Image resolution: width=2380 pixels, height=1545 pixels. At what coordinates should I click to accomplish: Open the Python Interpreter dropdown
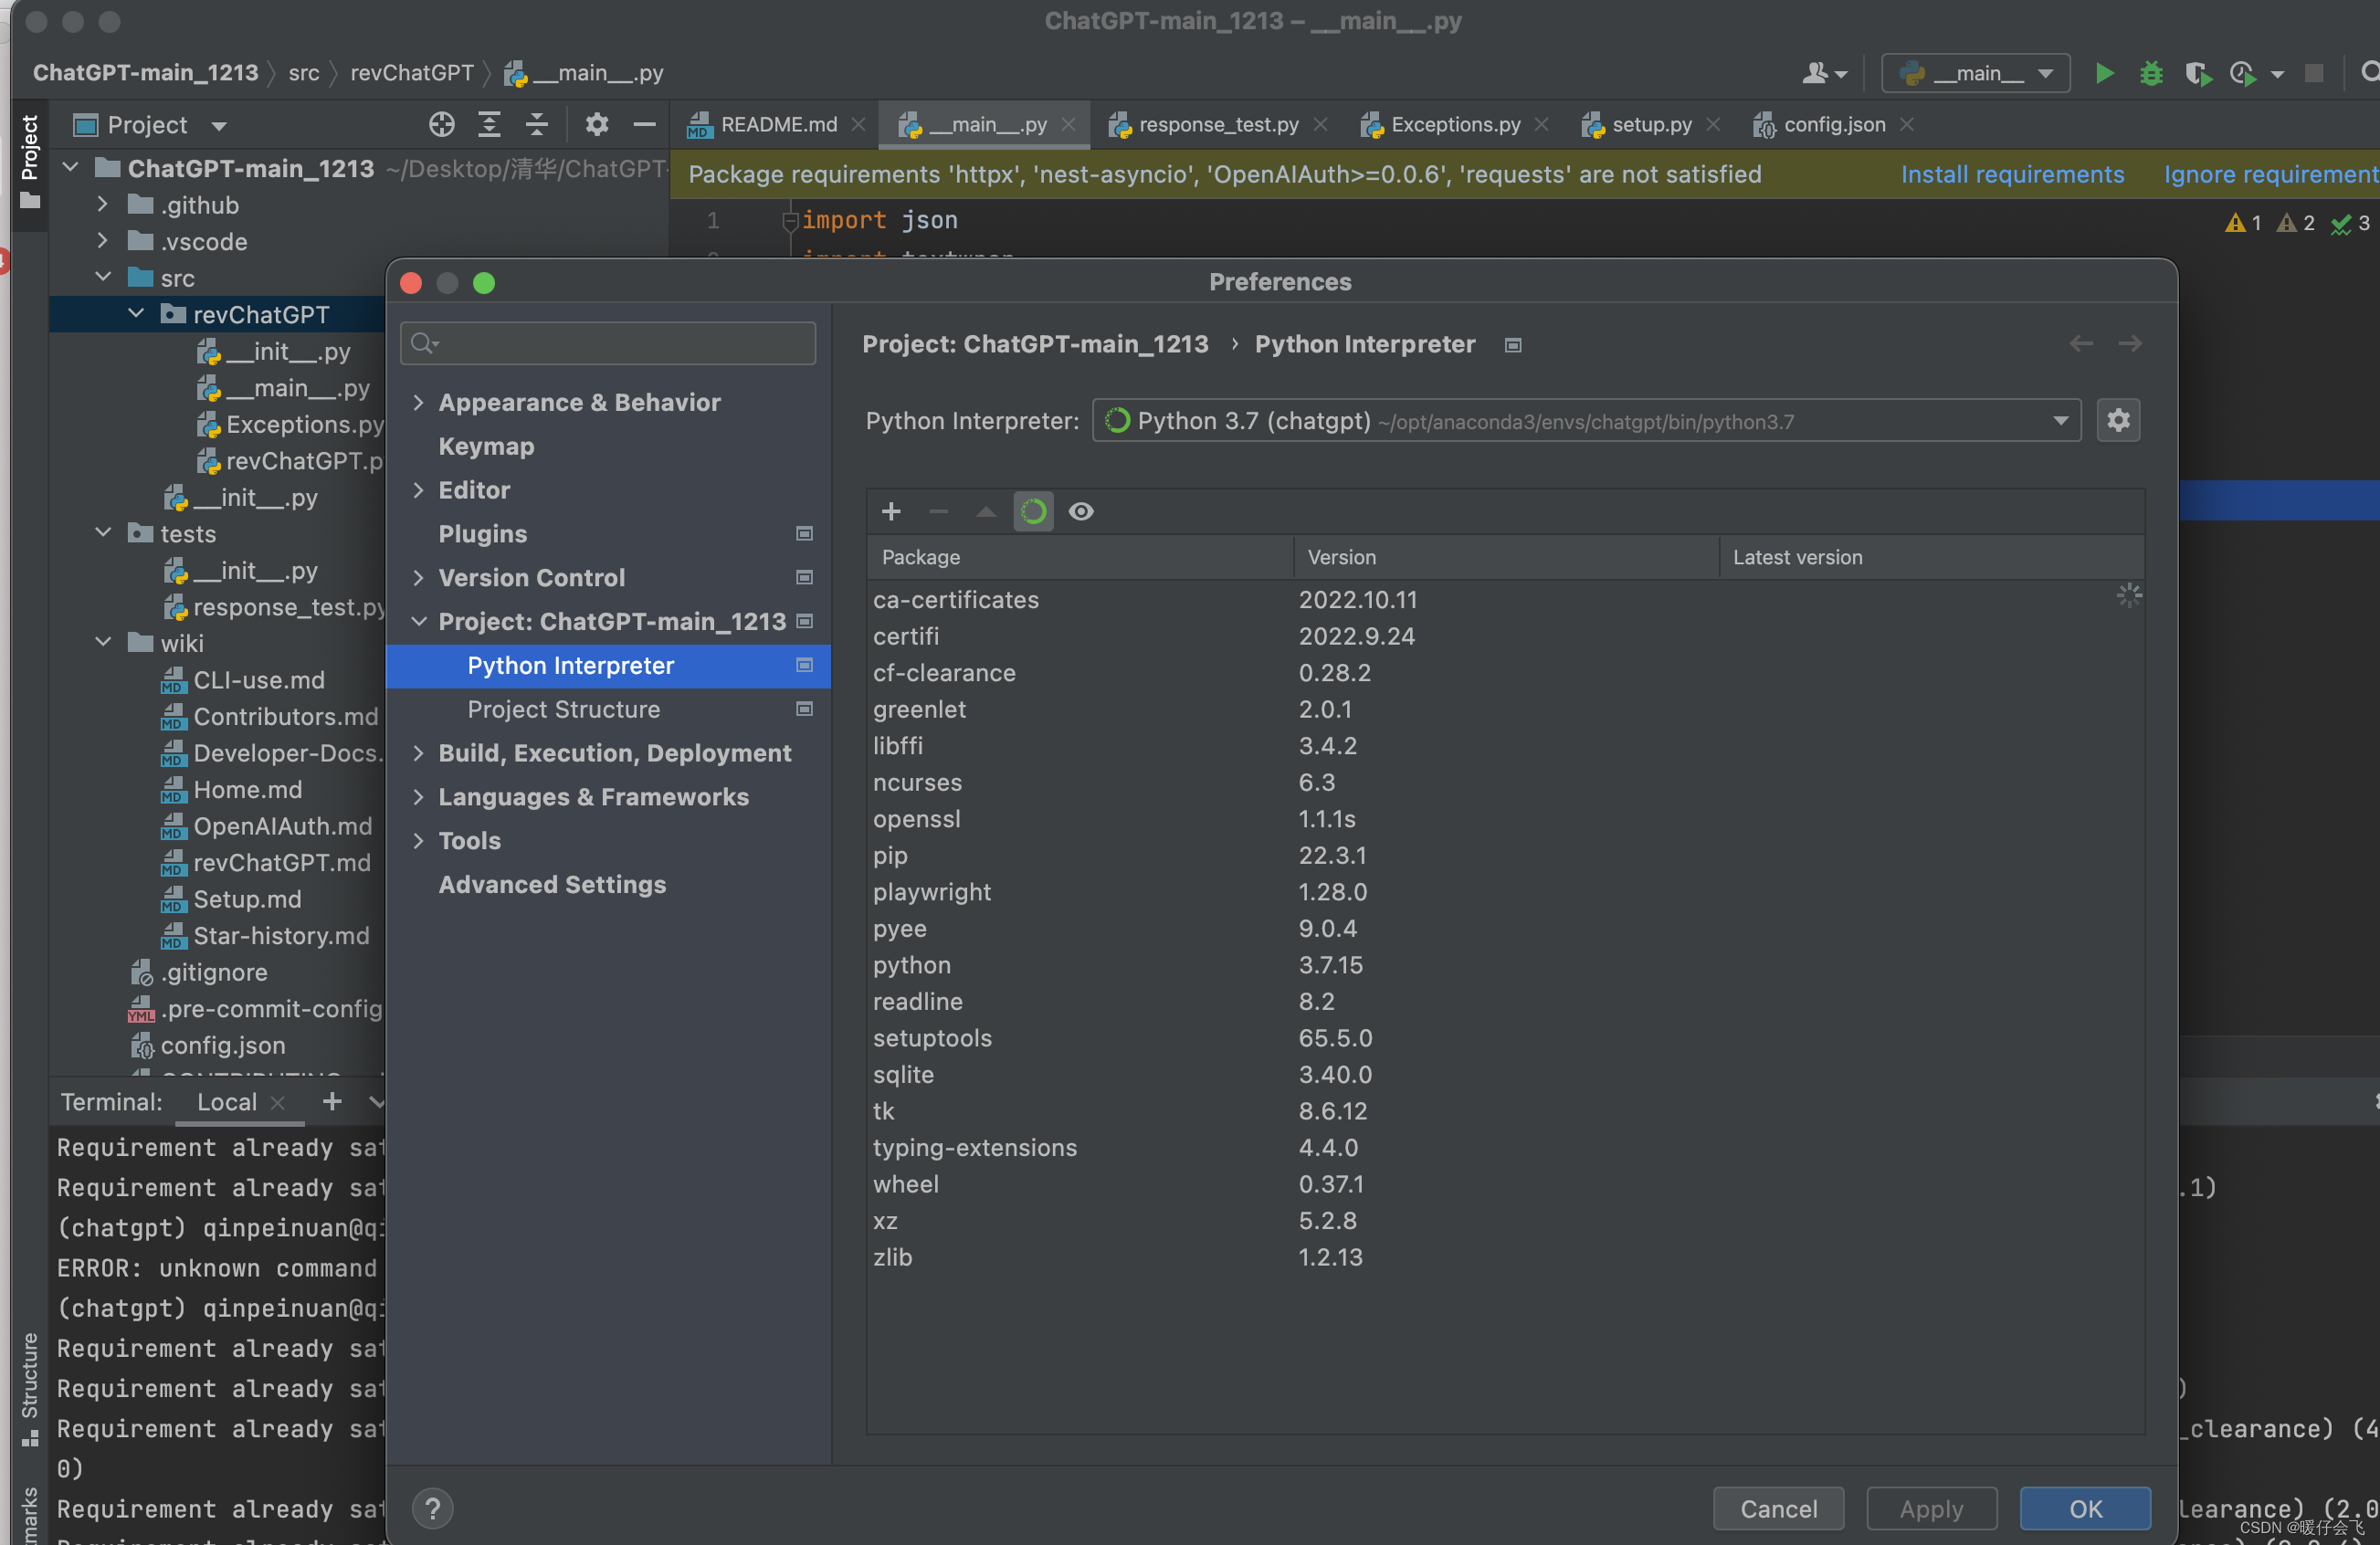tap(1586, 421)
